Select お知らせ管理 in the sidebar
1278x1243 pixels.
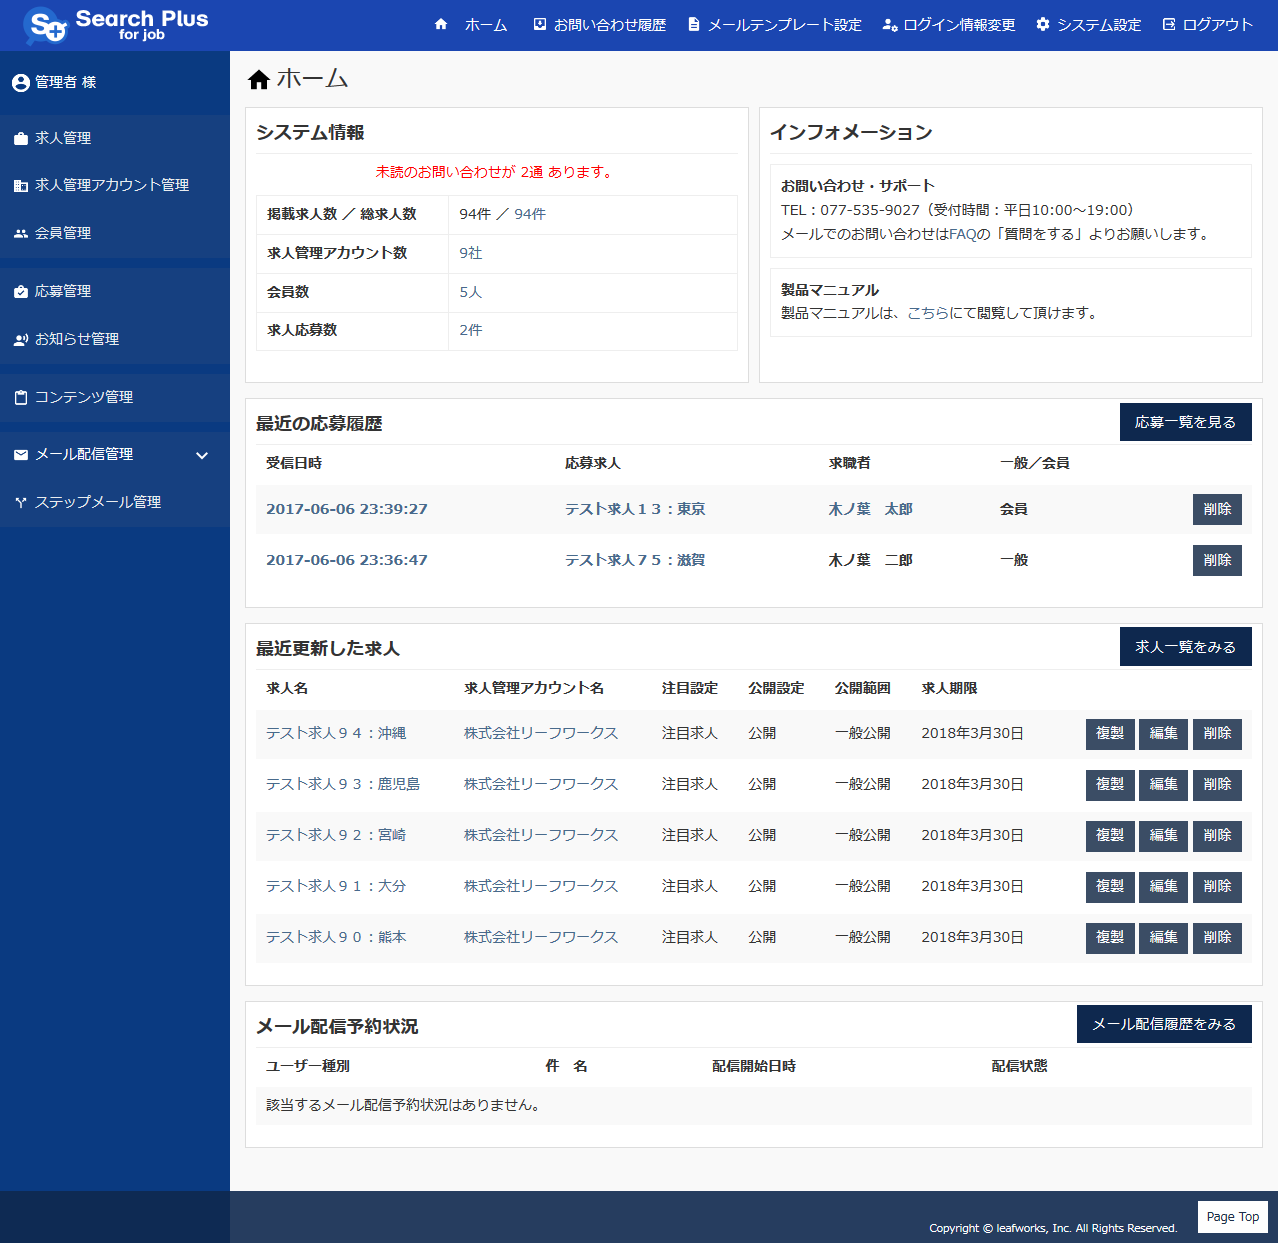[x=76, y=339]
